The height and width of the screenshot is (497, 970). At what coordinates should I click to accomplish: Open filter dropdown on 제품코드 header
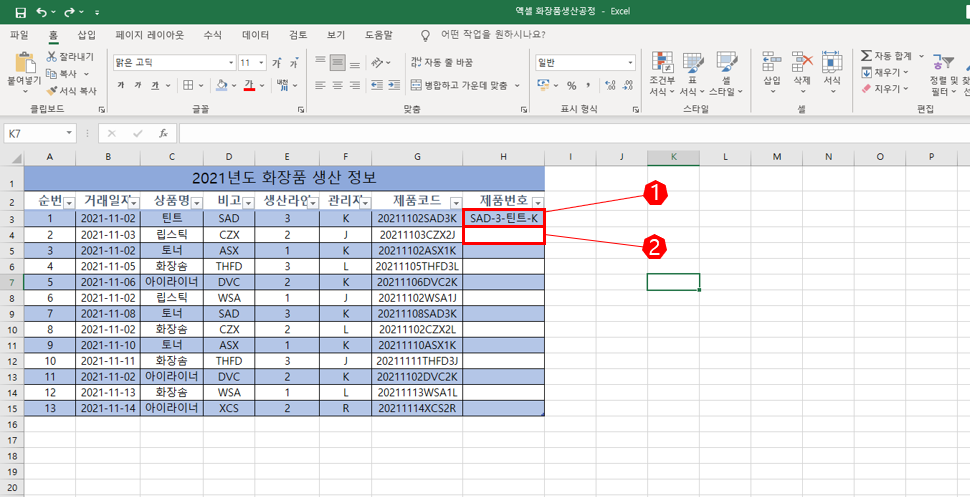coord(456,203)
